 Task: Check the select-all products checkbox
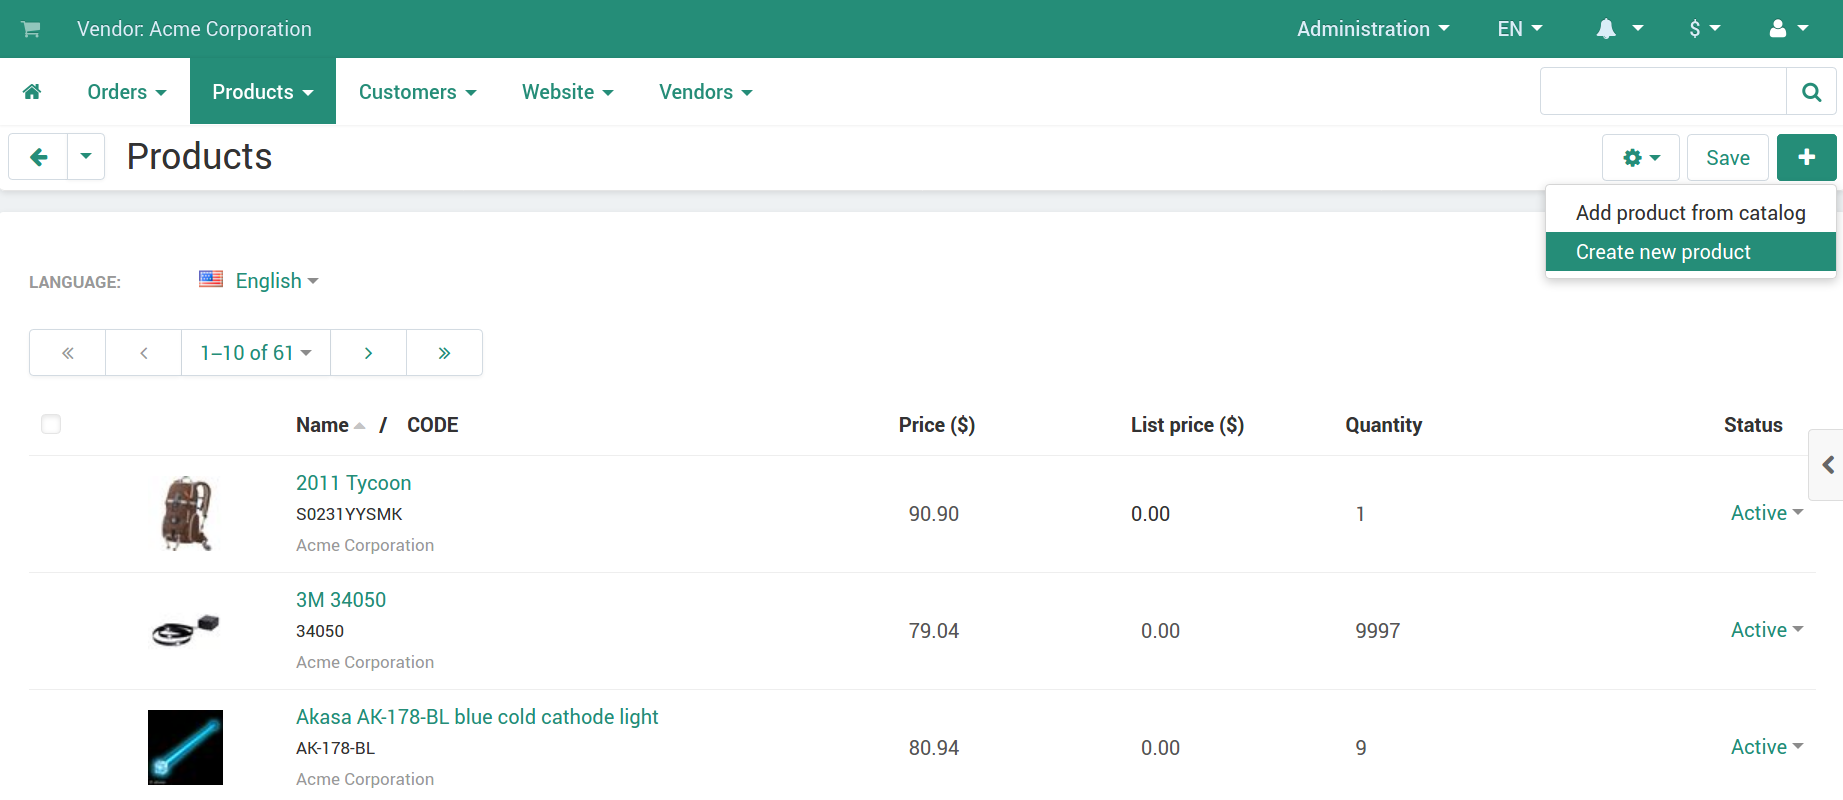click(x=51, y=424)
